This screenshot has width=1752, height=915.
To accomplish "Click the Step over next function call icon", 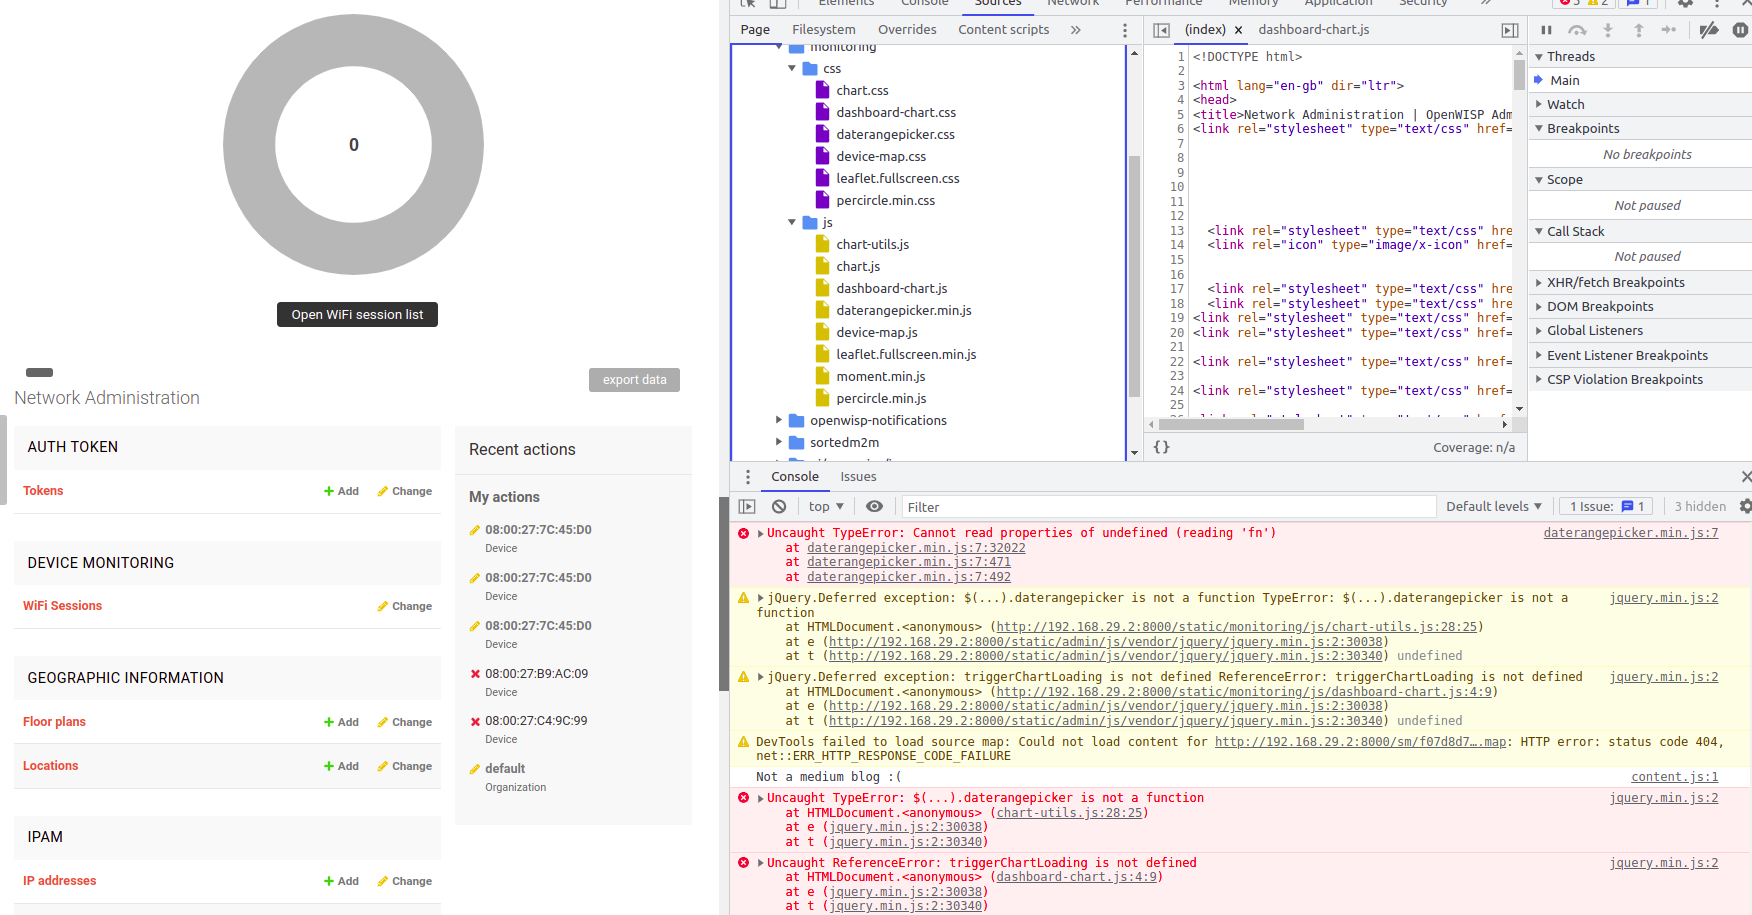I will (1577, 30).
